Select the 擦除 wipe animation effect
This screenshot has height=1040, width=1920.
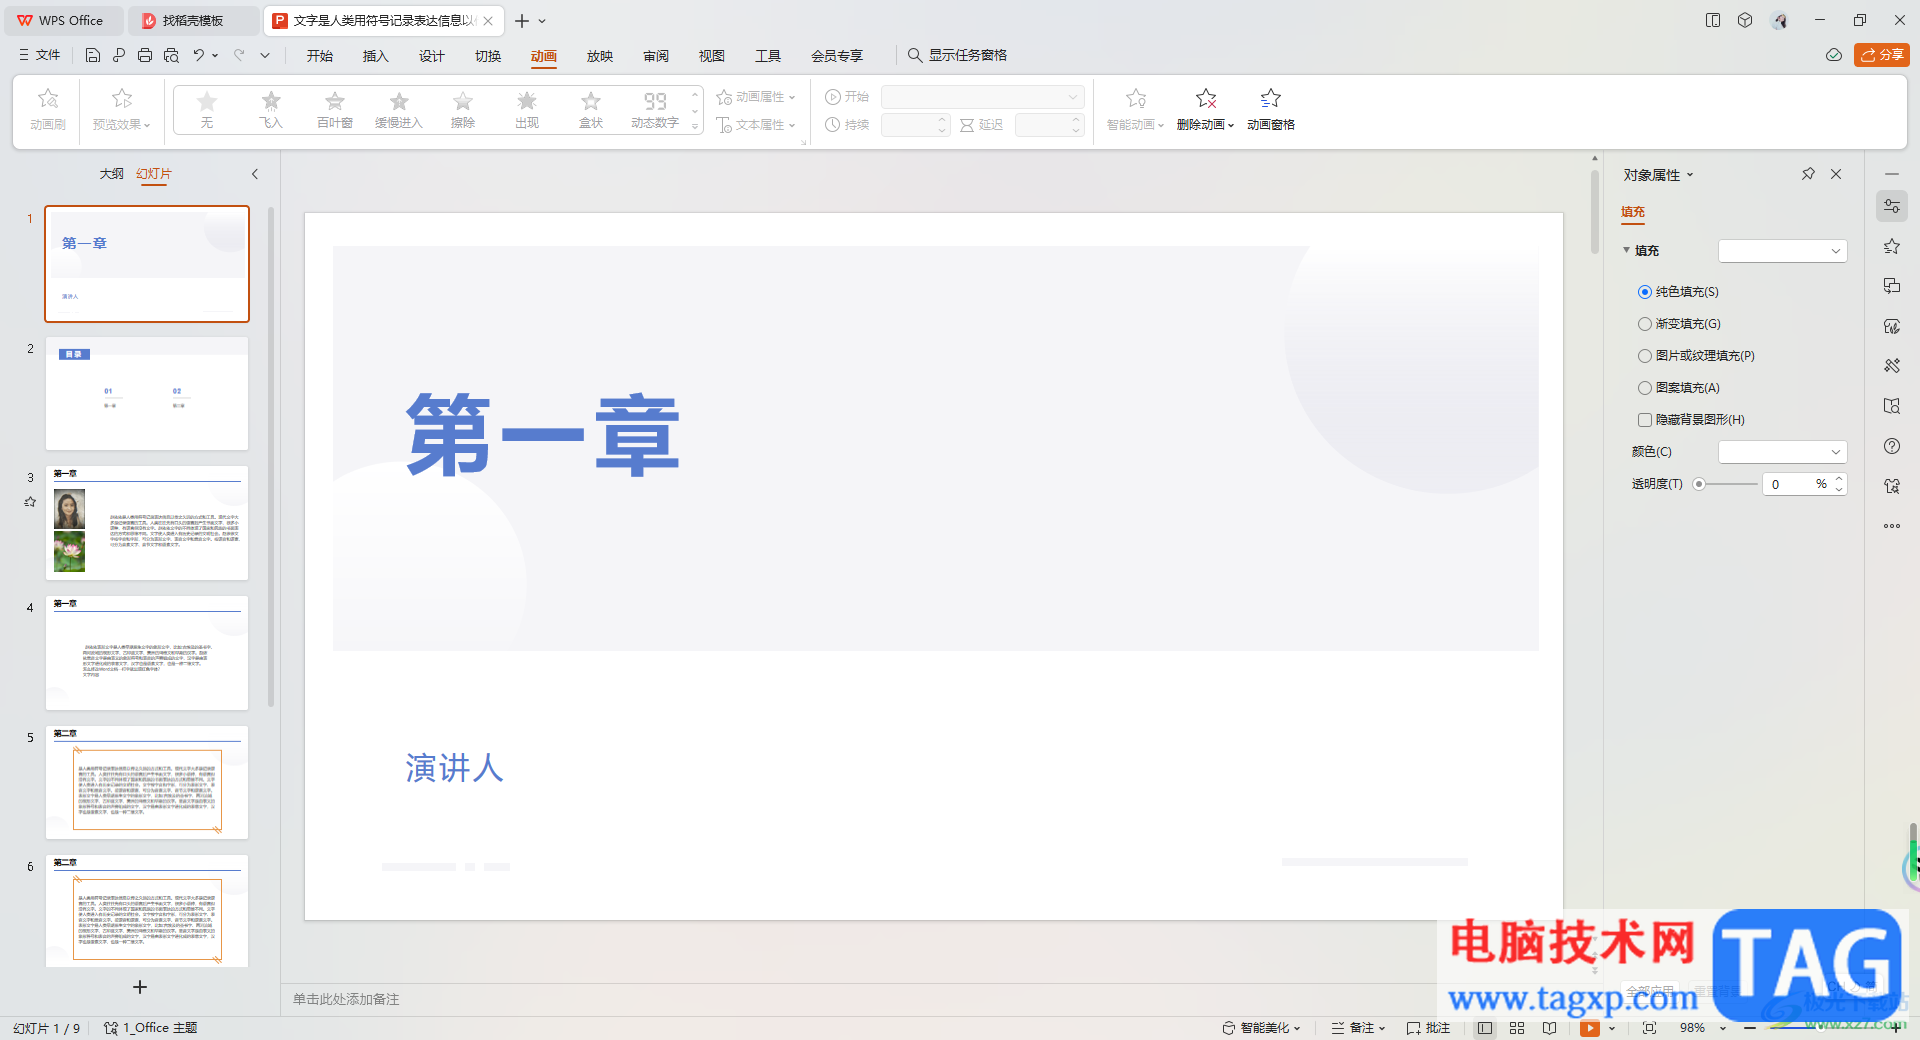point(463,110)
